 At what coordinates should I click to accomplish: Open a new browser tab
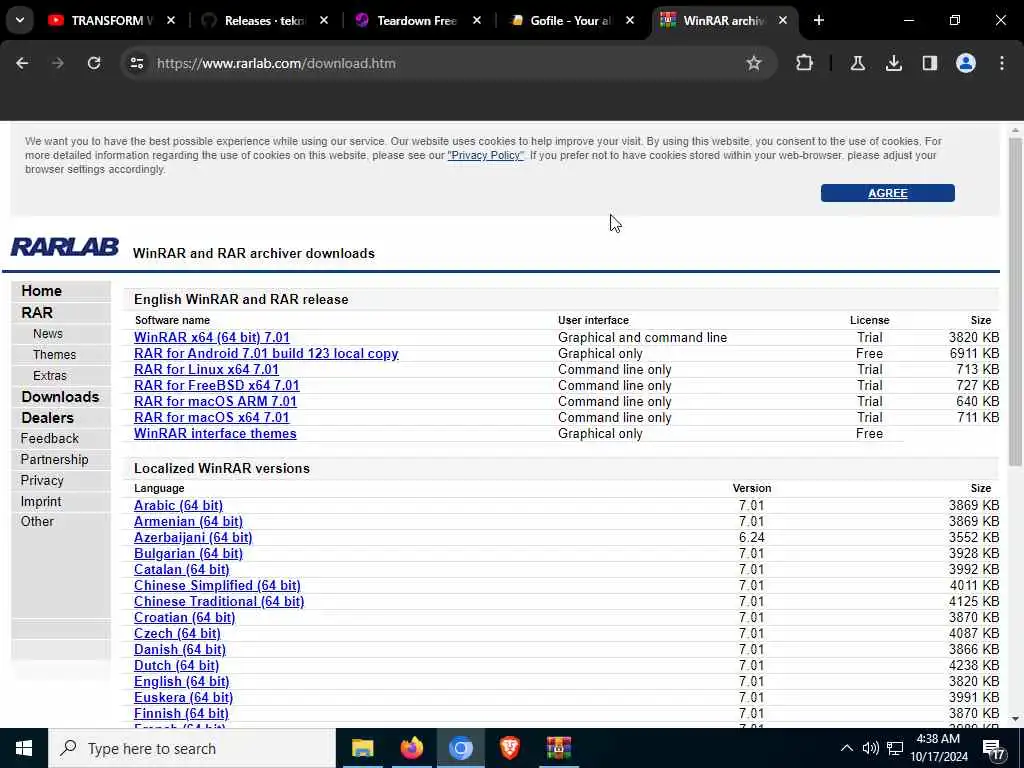pos(818,20)
